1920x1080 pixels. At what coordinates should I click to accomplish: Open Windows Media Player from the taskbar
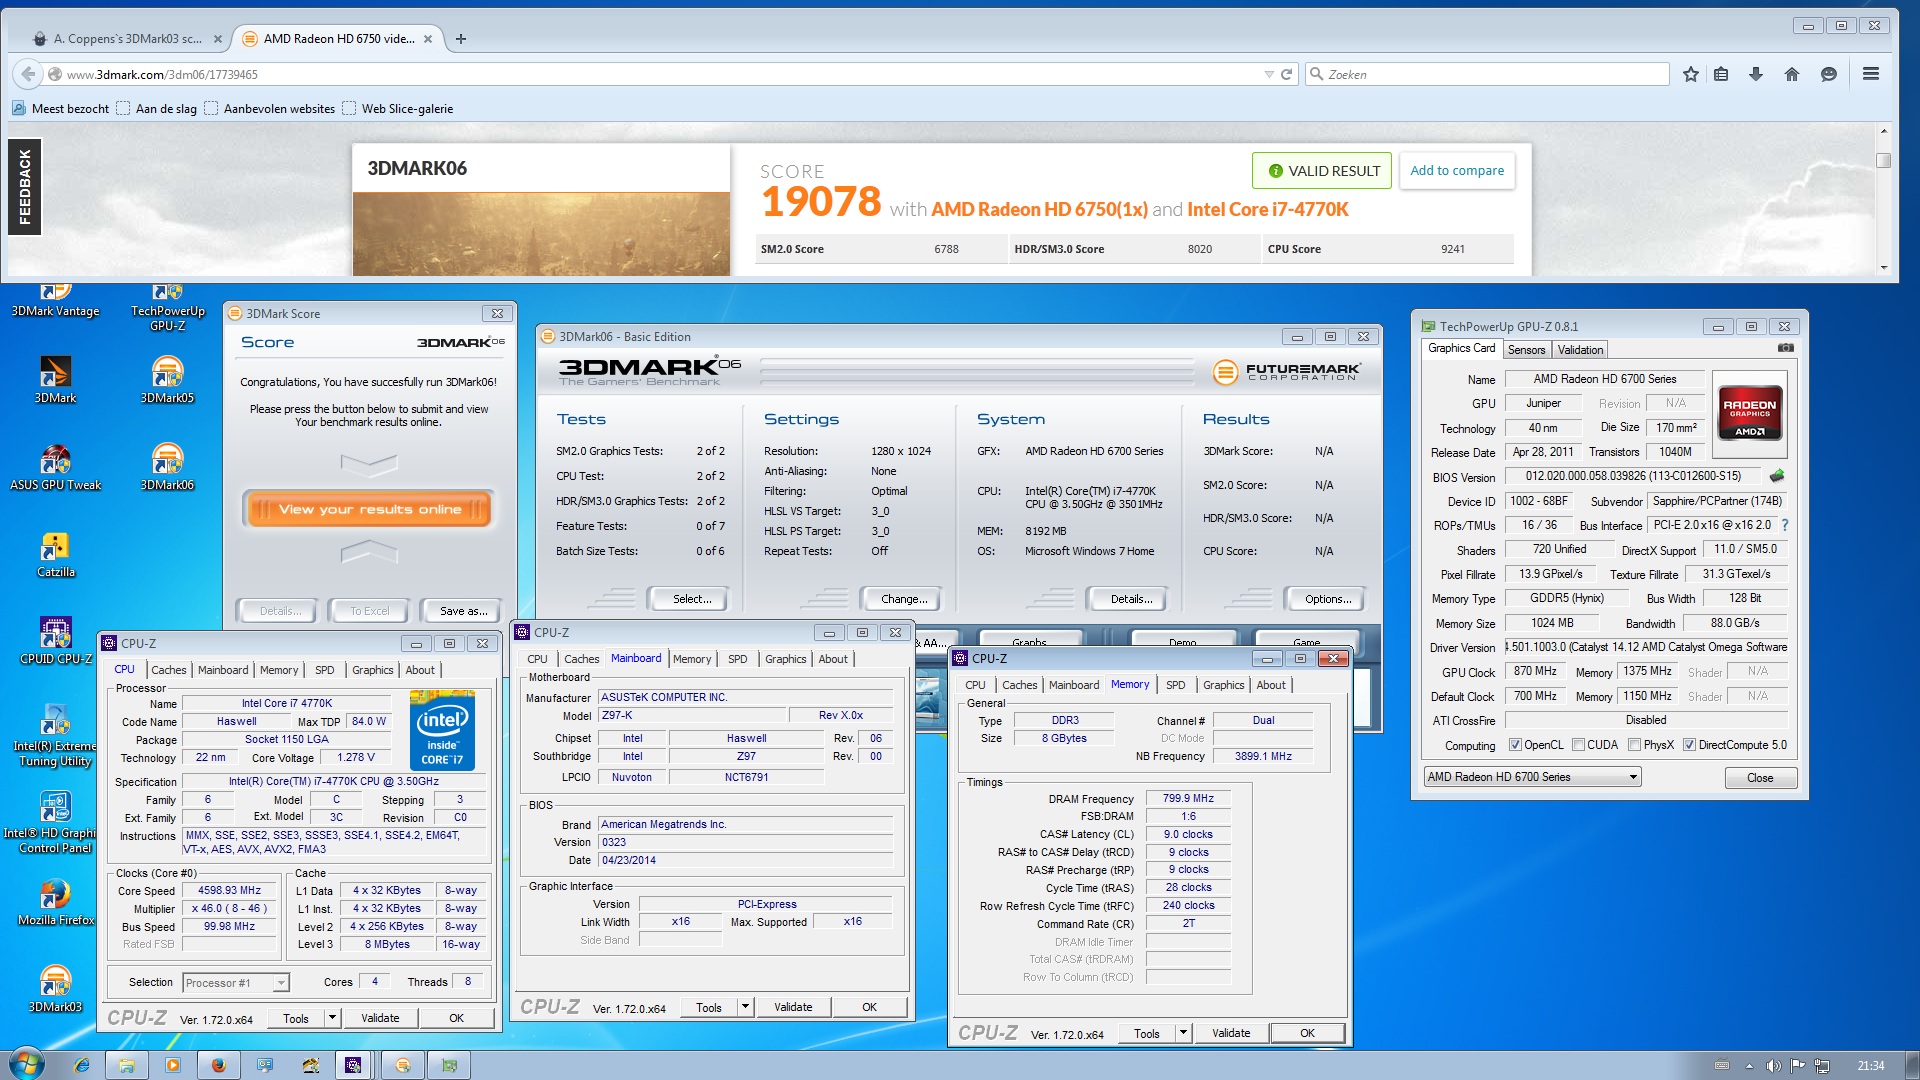[173, 1065]
